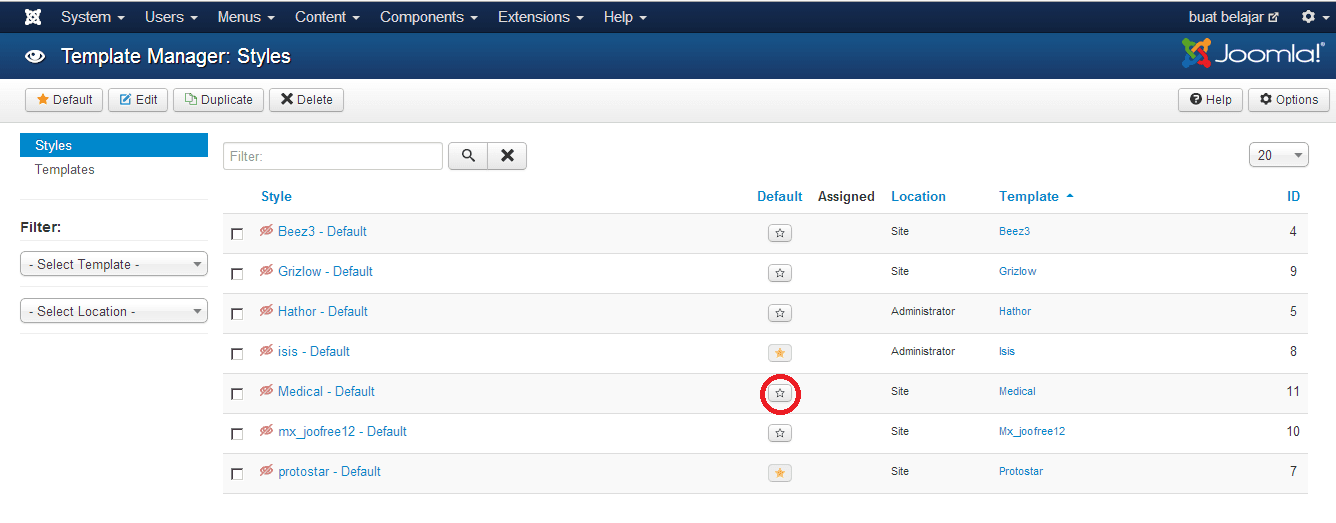1336x523 pixels.
Task: Click the gold default star for protostar
Action: click(x=780, y=473)
